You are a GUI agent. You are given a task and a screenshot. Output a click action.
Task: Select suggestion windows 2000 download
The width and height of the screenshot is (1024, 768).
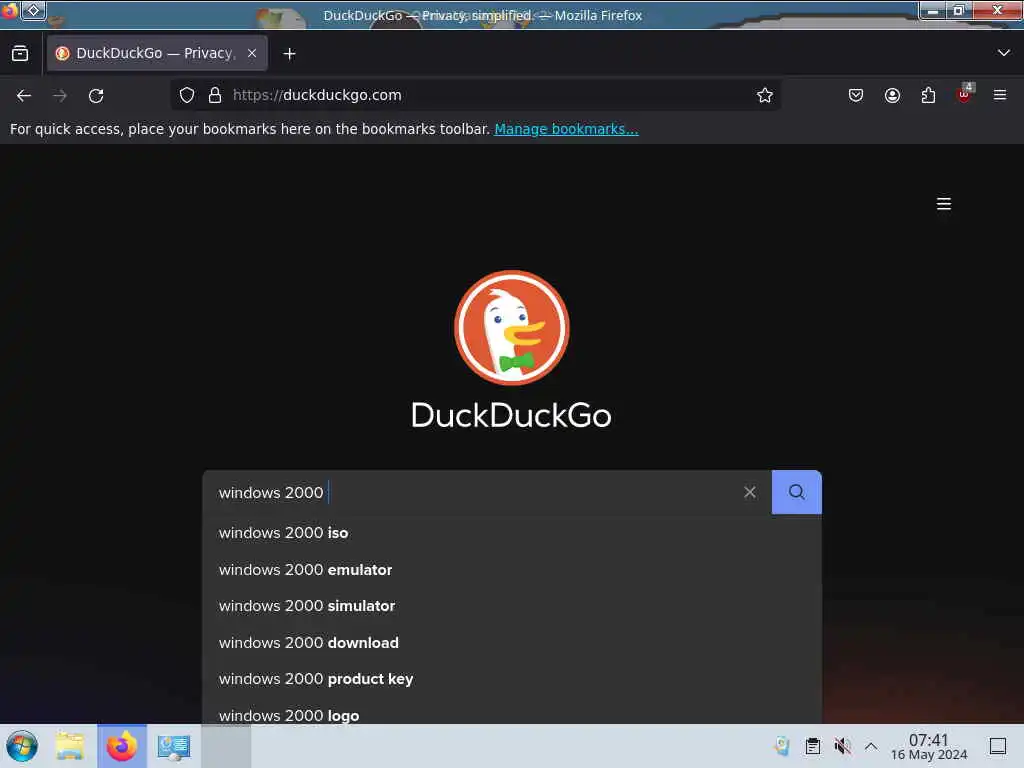pos(512,643)
